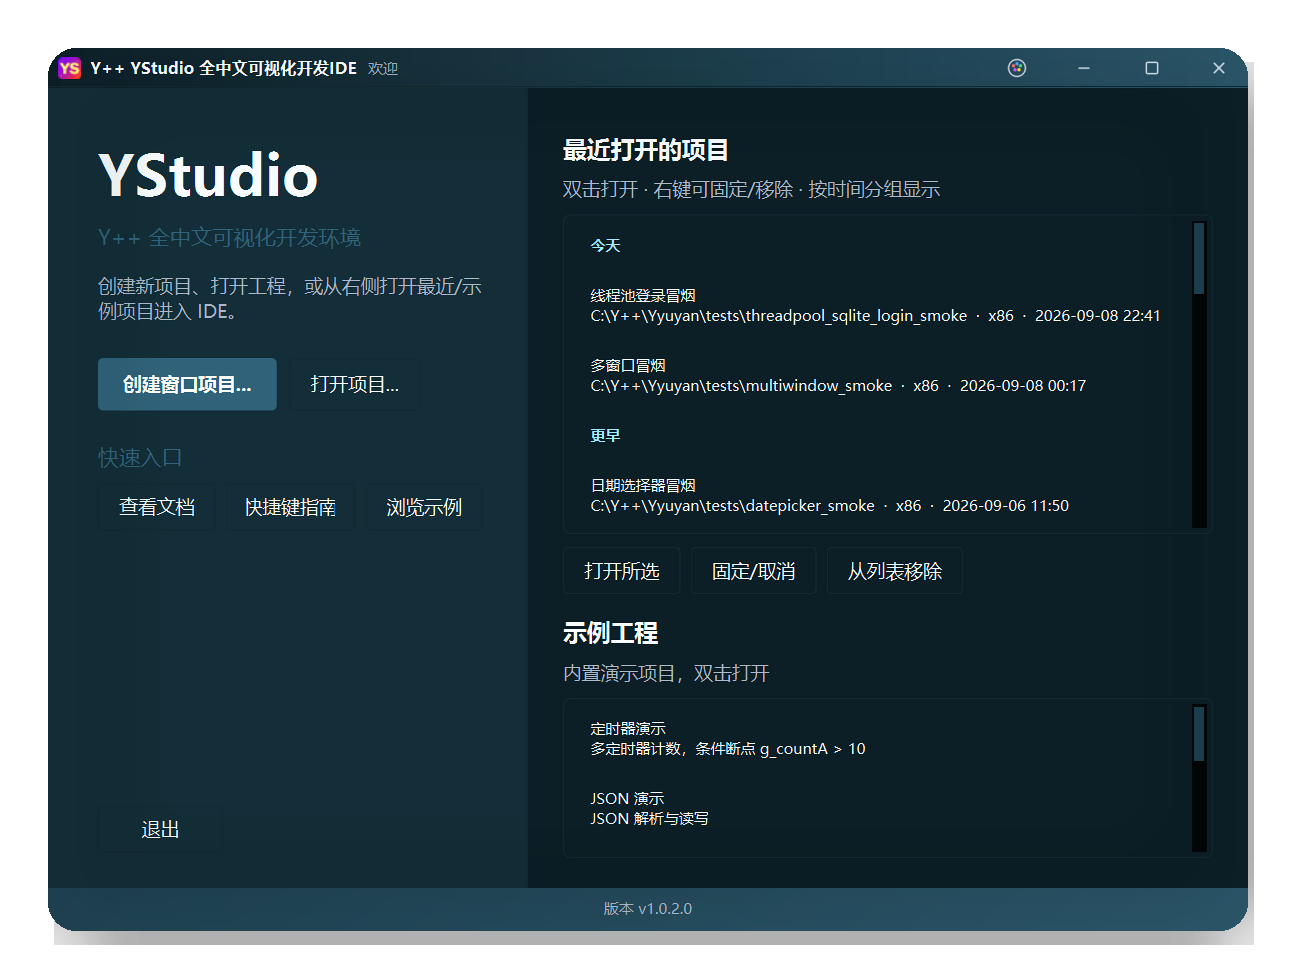The width and height of the screenshot is (1296, 979).
Task: Select example JSON 演示
Action: point(627,799)
